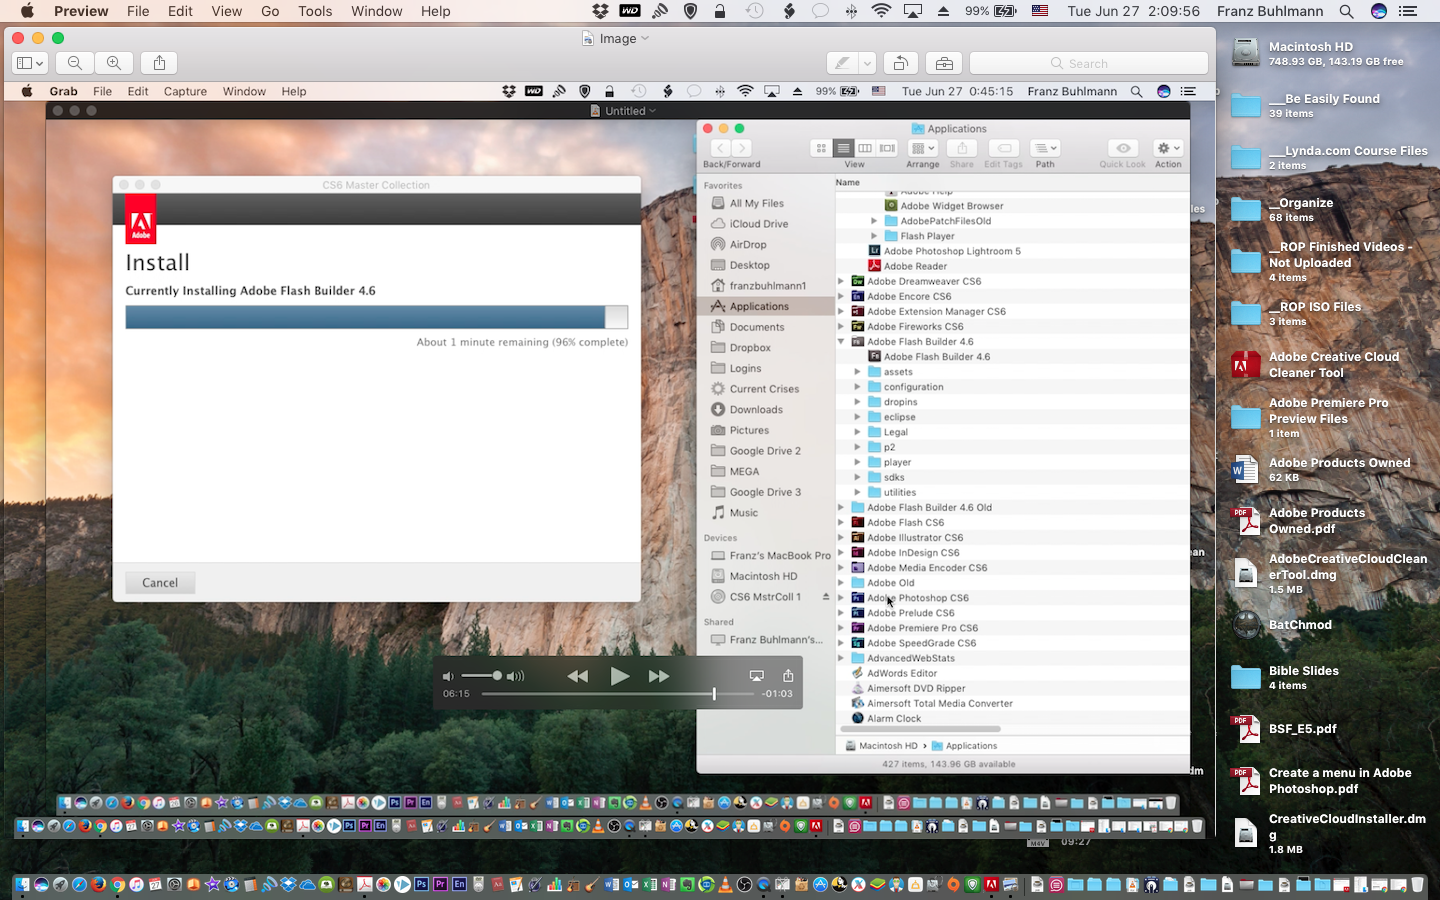Click the Dropbox icon in the top menu bar
1440x900 pixels.
coord(600,11)
